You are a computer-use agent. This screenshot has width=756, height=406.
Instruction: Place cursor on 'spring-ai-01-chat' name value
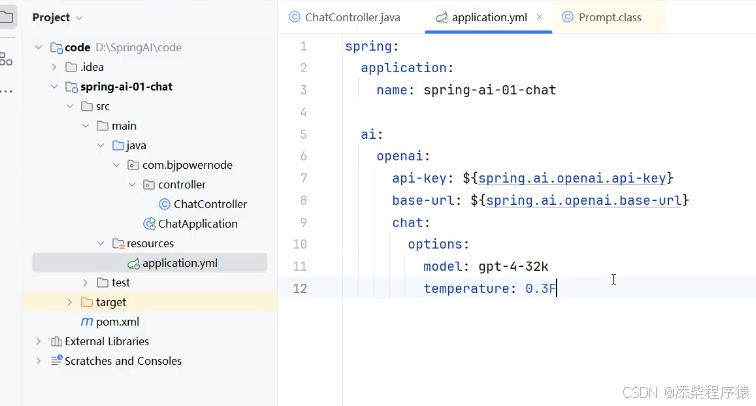489,90
